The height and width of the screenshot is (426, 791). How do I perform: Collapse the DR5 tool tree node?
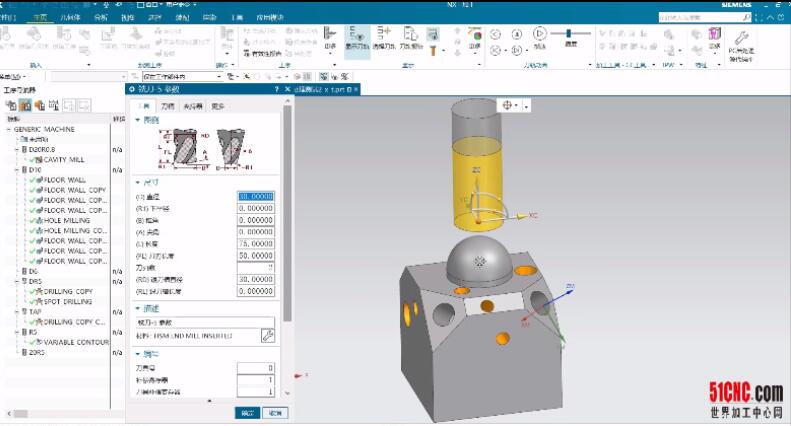pos(17,281)
